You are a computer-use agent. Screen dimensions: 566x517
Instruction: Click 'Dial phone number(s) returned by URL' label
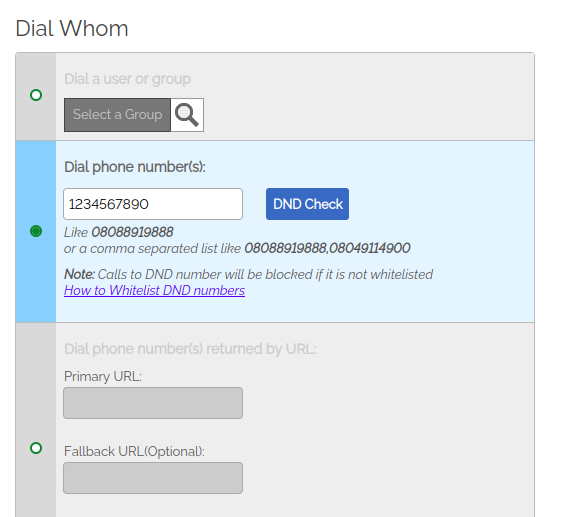tap(190, 349)
